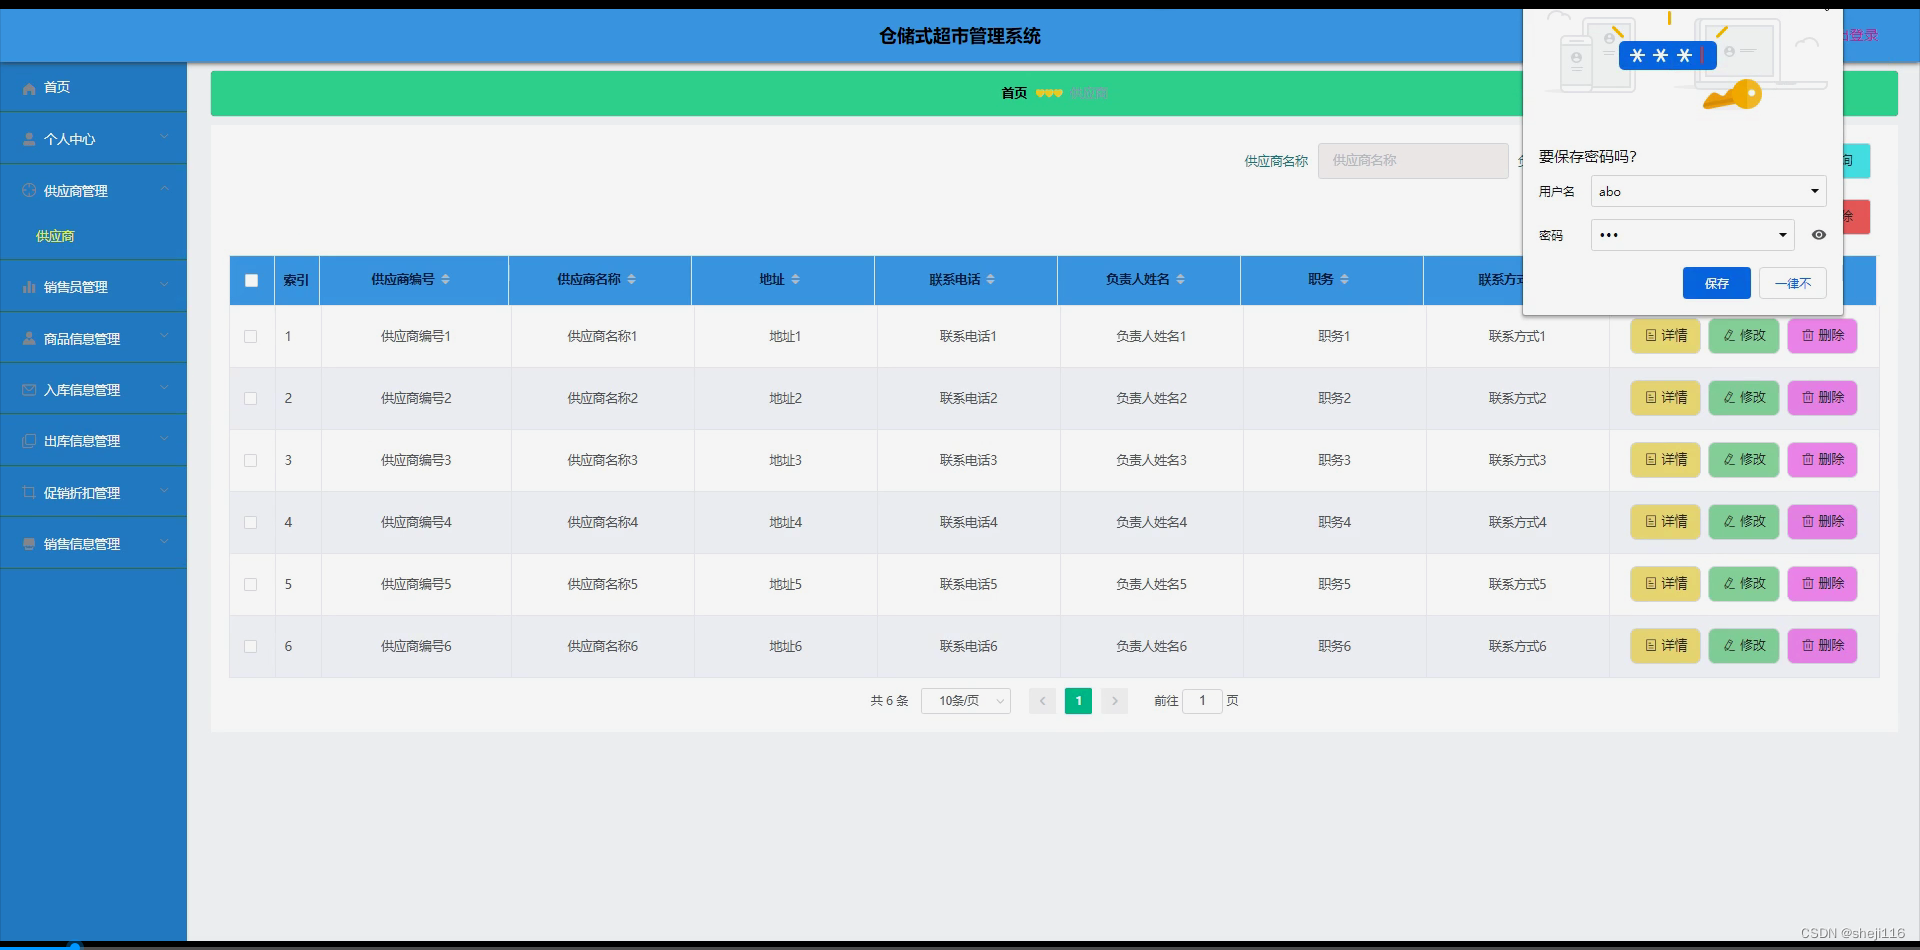Image resolution: width=1920 pixels, height=950 pixels.
Task: Open the 商品信息管理 menu
Action: pos(93,338)
